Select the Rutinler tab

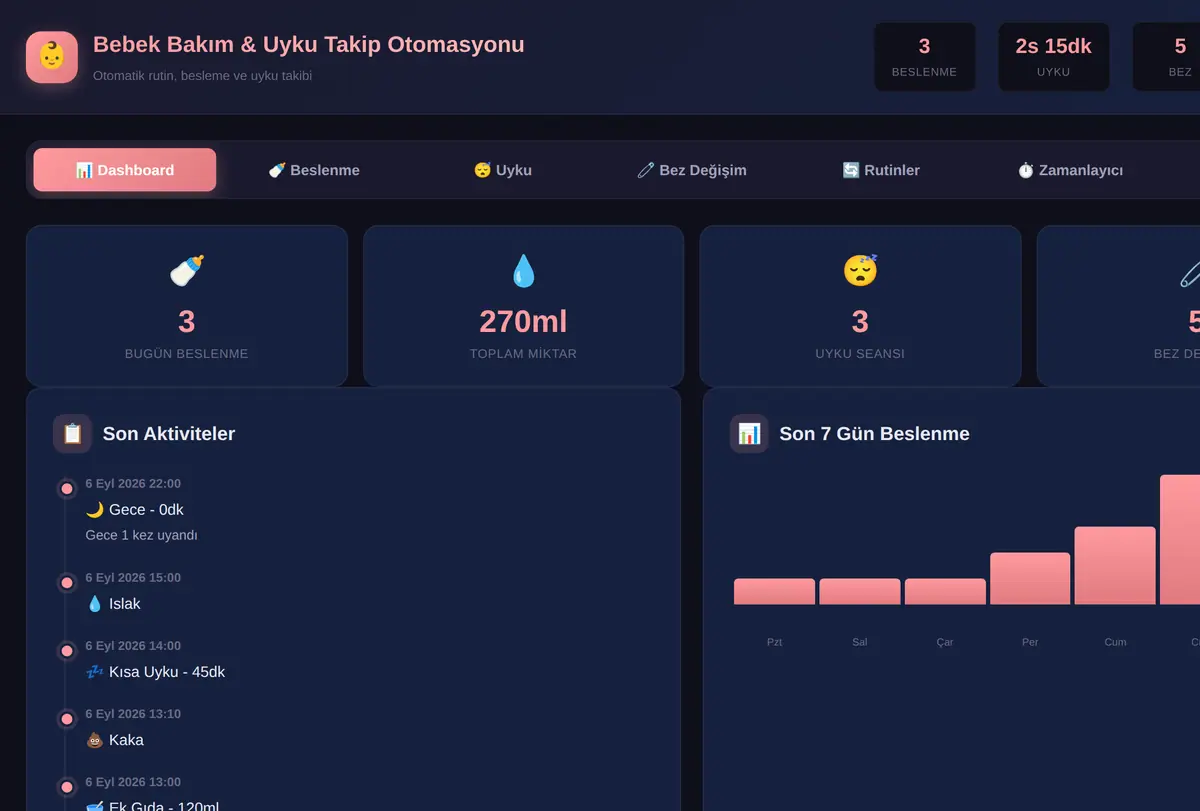881,170
